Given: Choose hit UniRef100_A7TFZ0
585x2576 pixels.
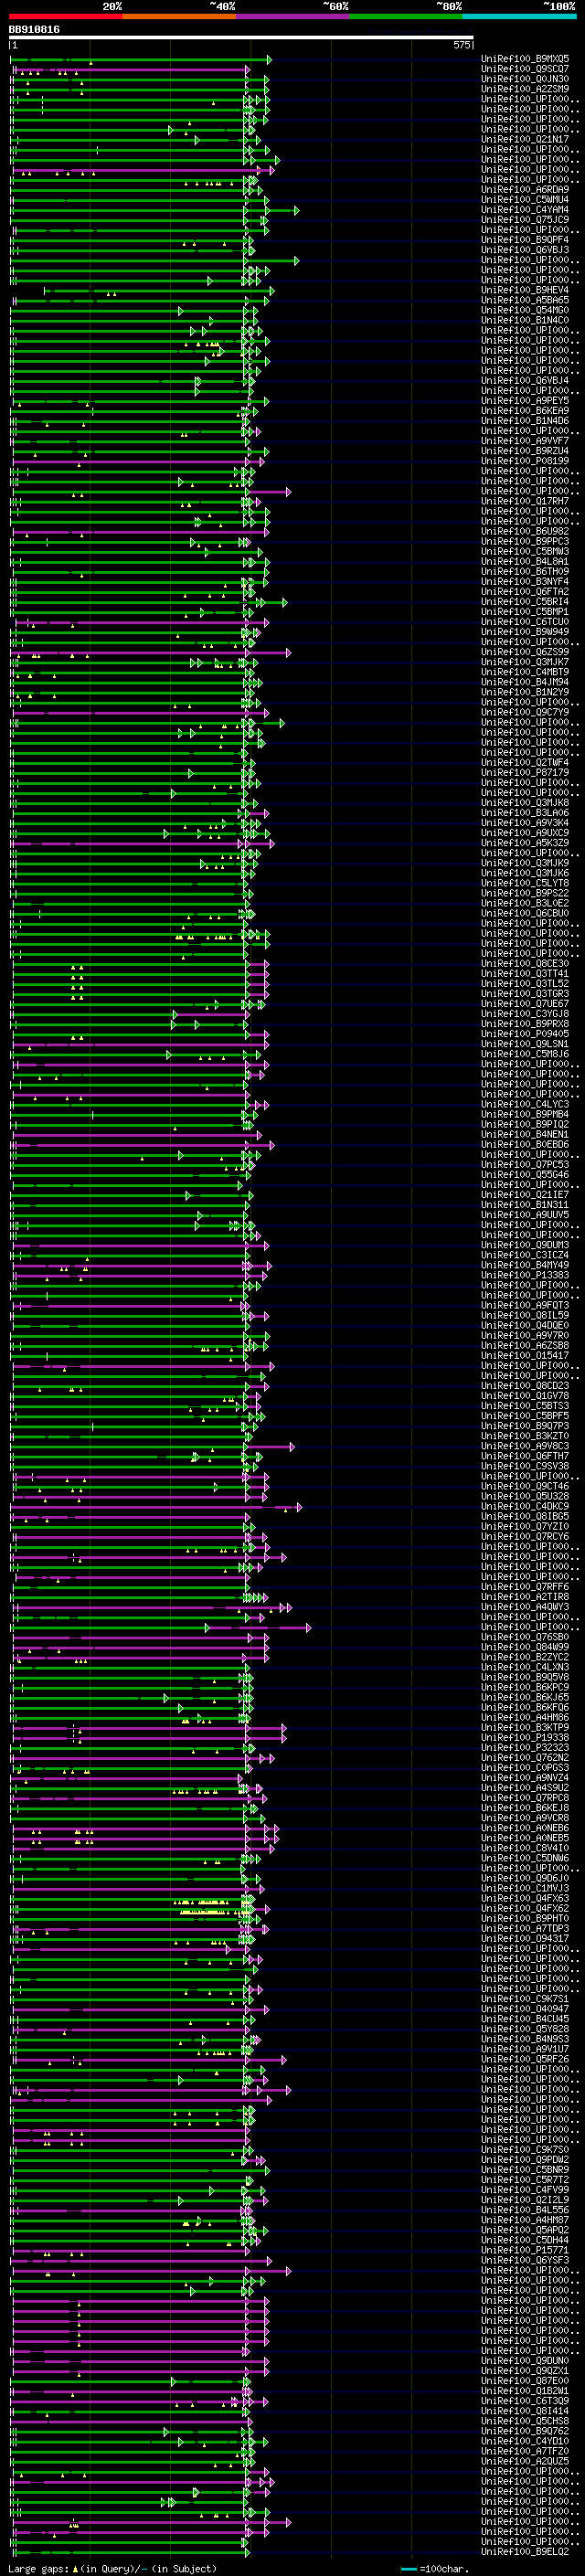Looking at the screenshot, I should point(525,2452).
